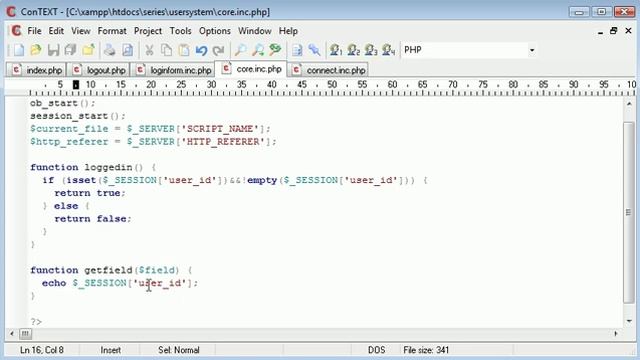
Task: Open the File menu
Action: click(x=34, y=31)
